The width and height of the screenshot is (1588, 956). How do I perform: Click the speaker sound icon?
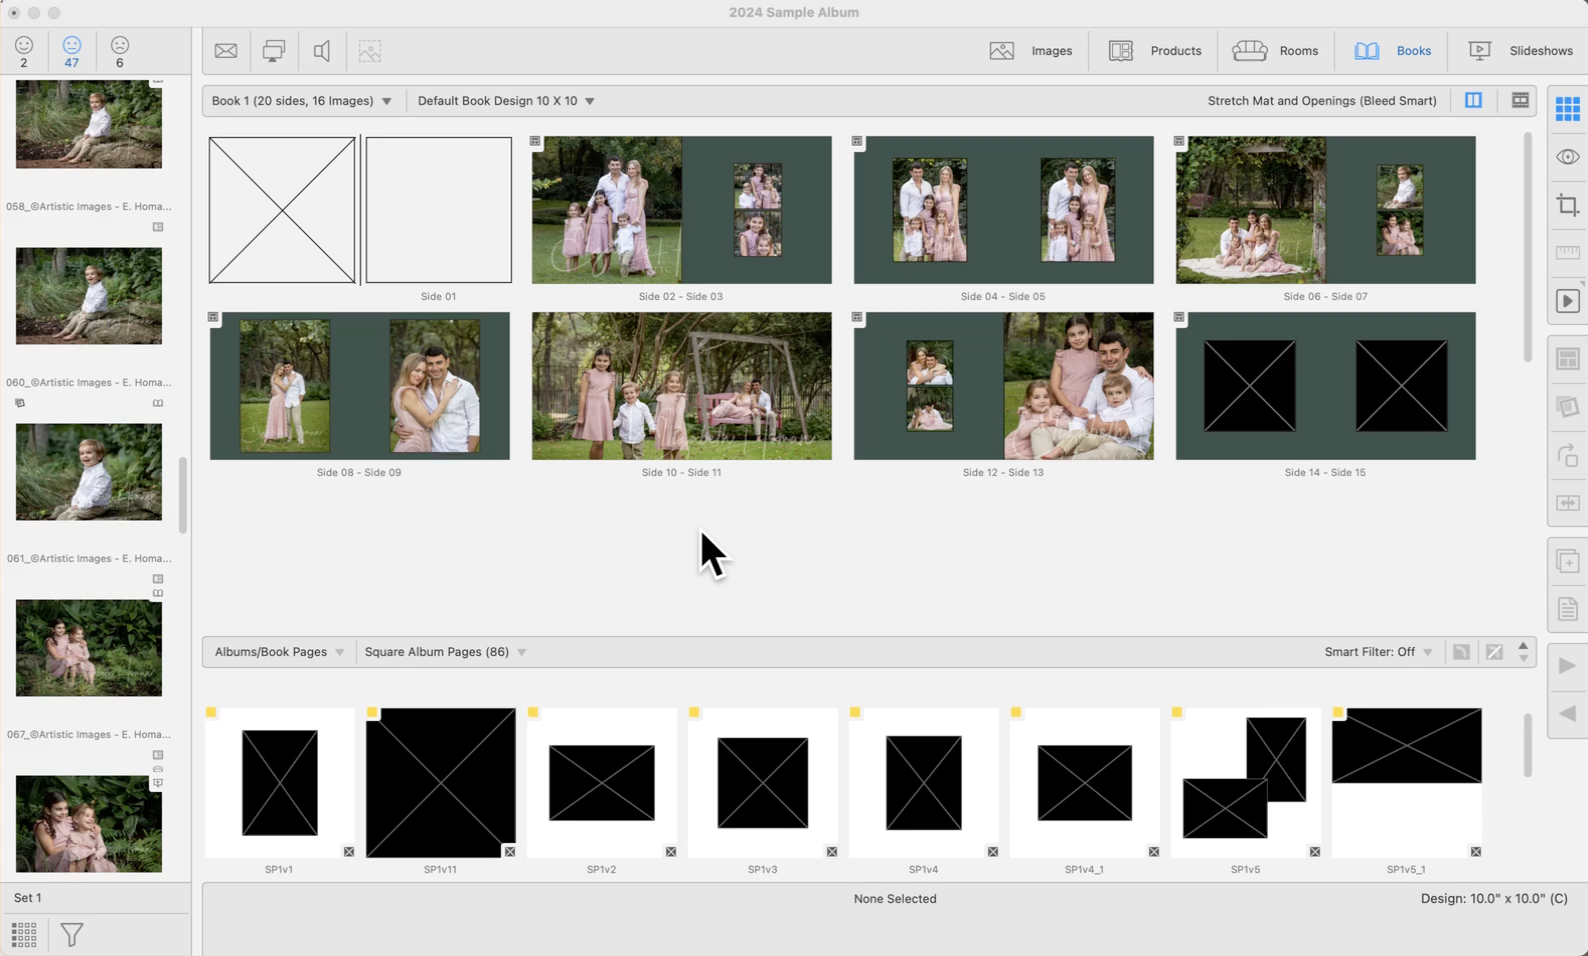321,51
